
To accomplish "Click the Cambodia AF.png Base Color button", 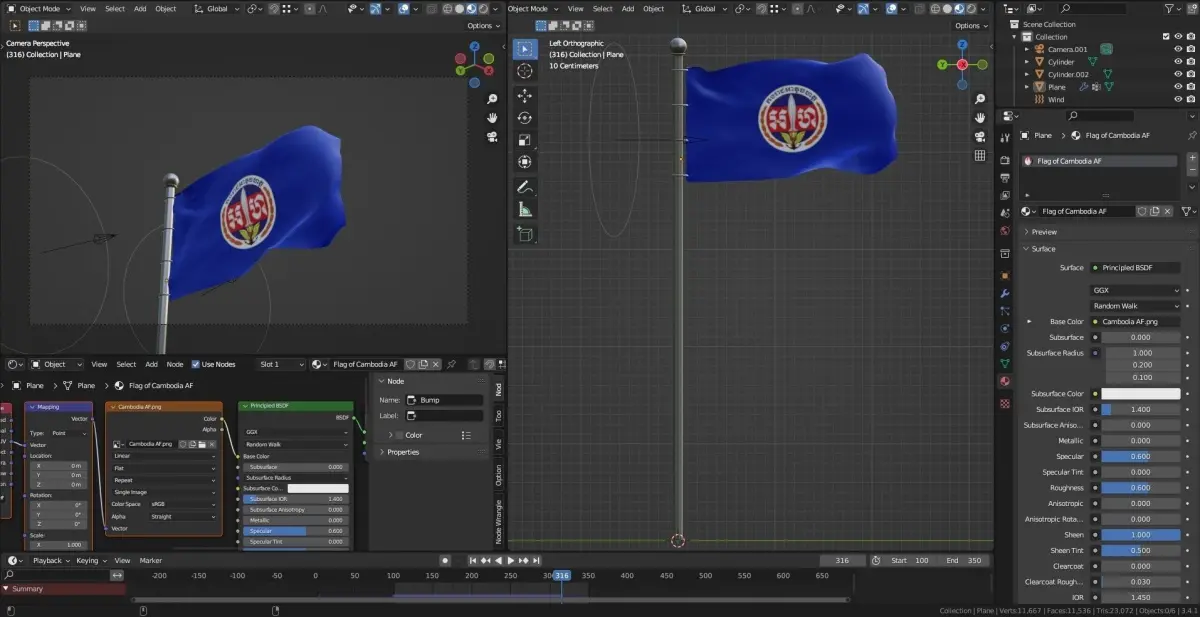I will (1135, 322).
